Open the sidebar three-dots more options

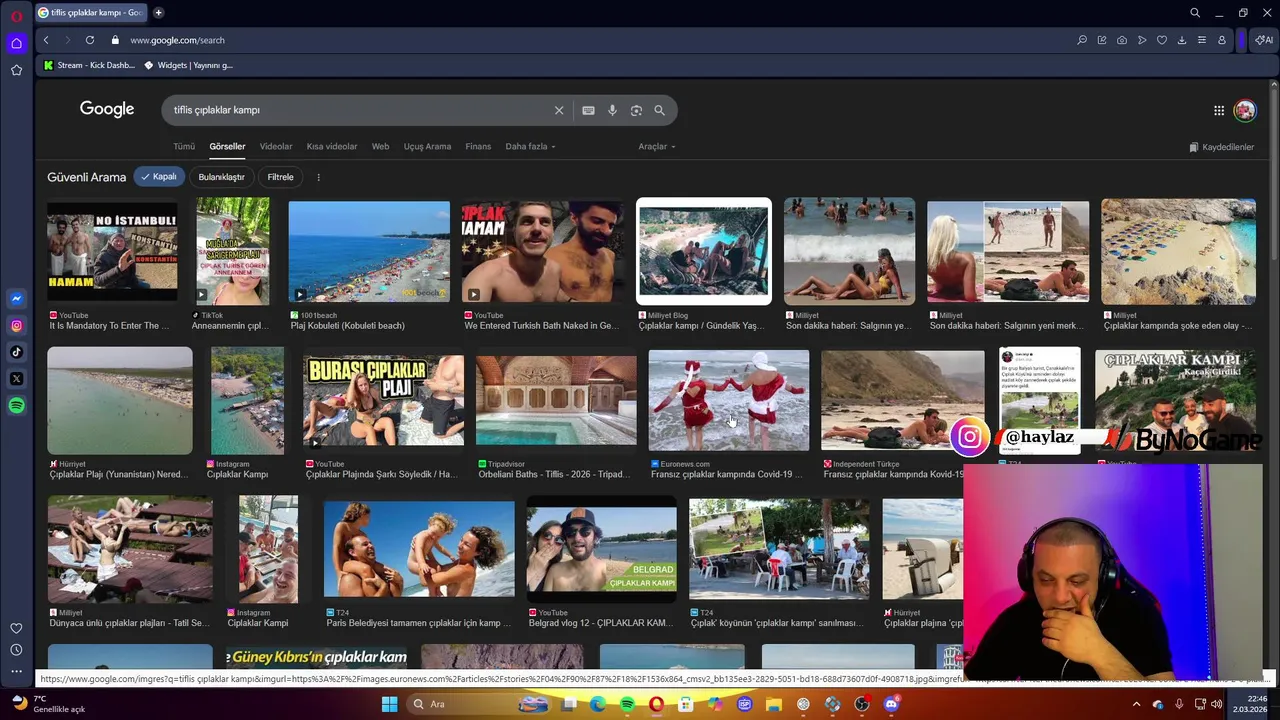(16, 672)
